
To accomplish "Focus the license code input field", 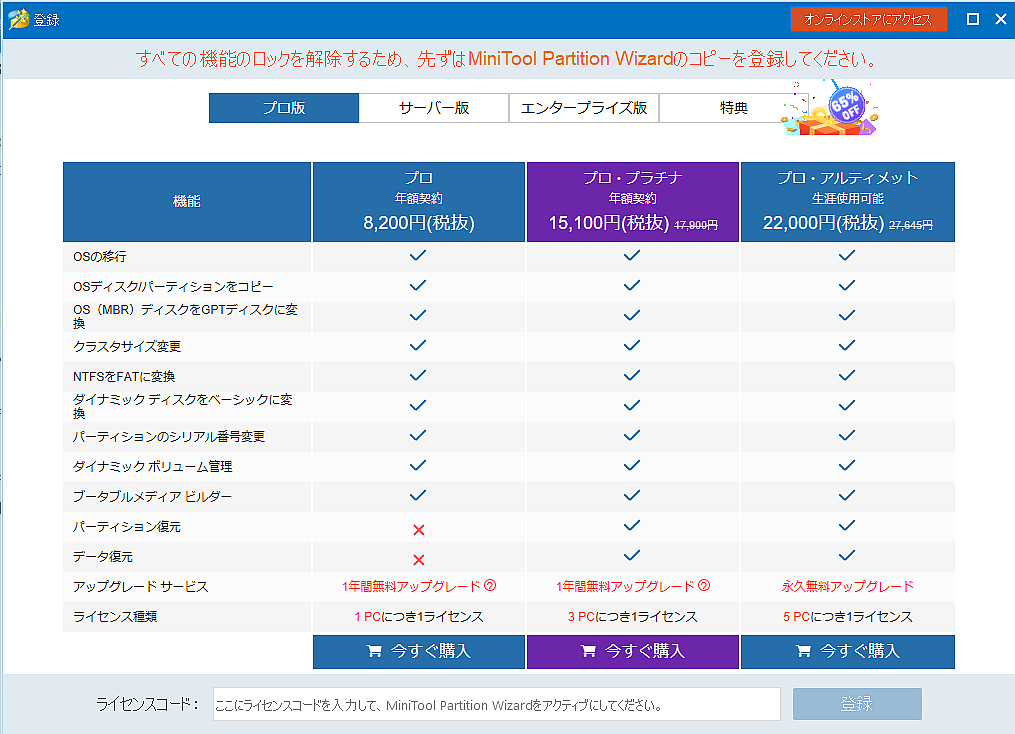I will pos(496,704).
